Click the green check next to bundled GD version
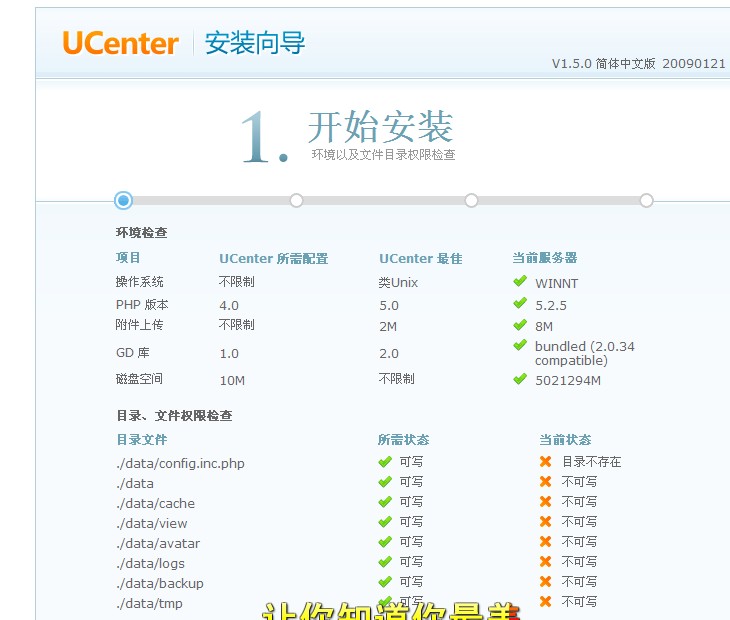Viewport: 730px width, 620px height. [x=520, y=345]
